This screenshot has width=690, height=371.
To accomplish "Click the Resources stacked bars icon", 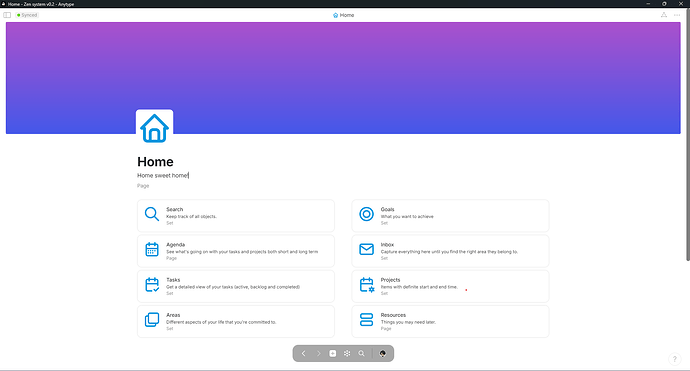I will click(x=366, y=320).
